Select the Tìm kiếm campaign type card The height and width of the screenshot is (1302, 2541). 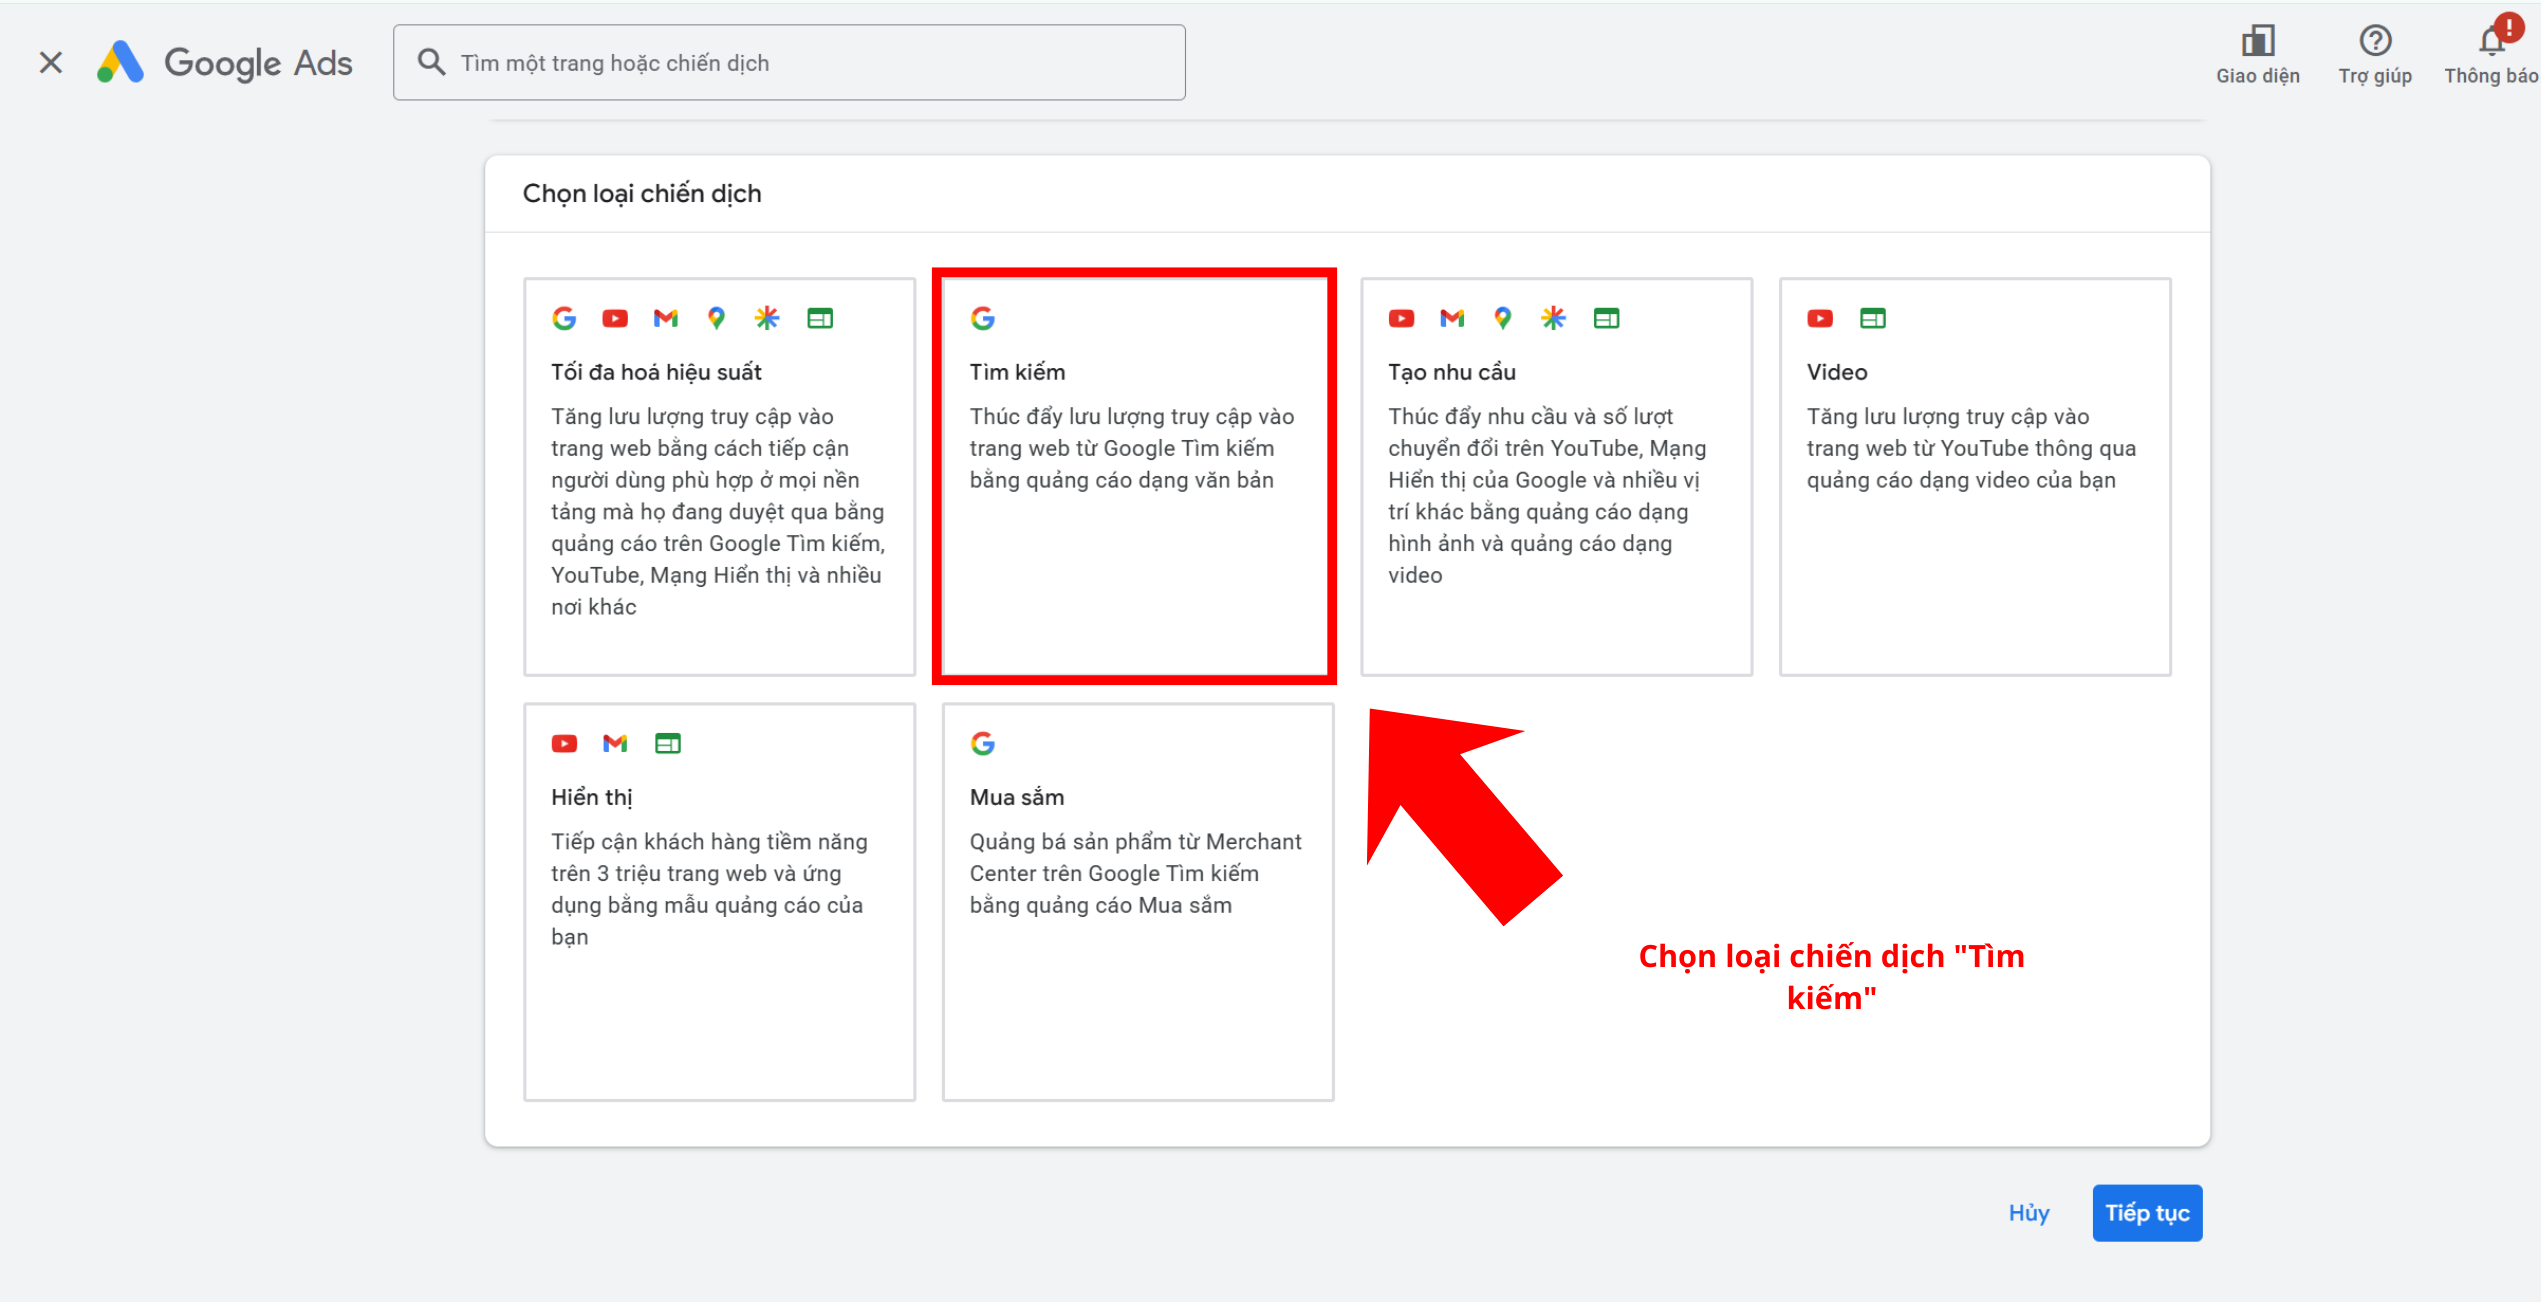[1137, 477]
